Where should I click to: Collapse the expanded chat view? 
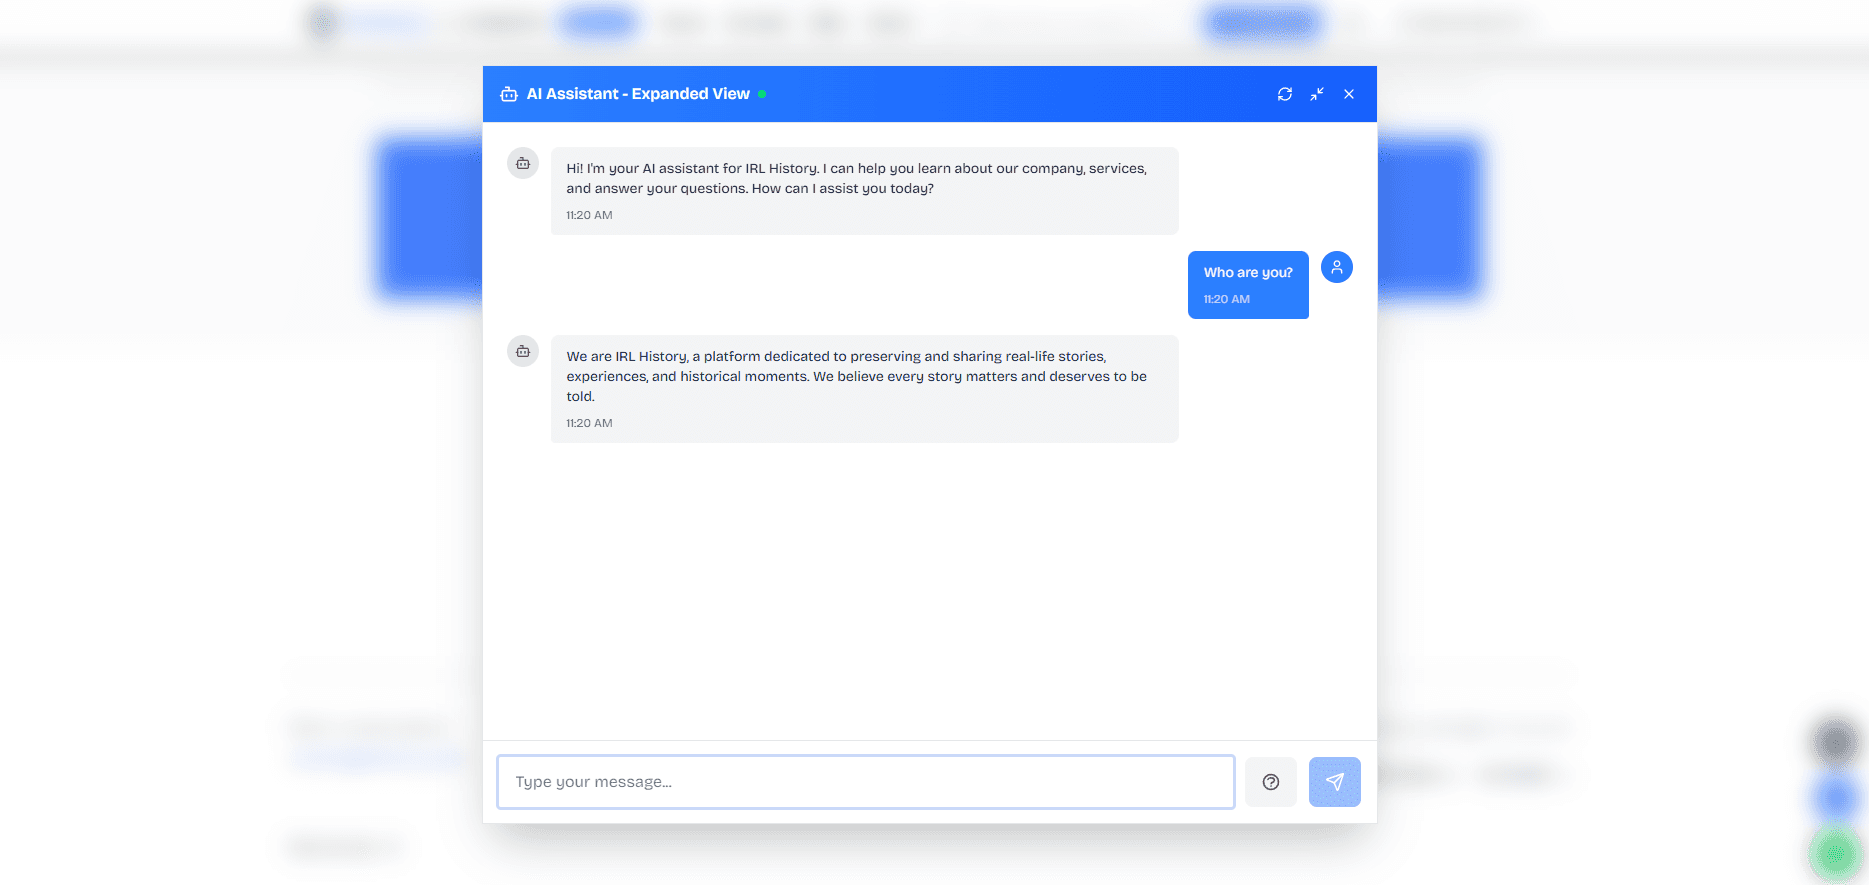[1317, 94]
